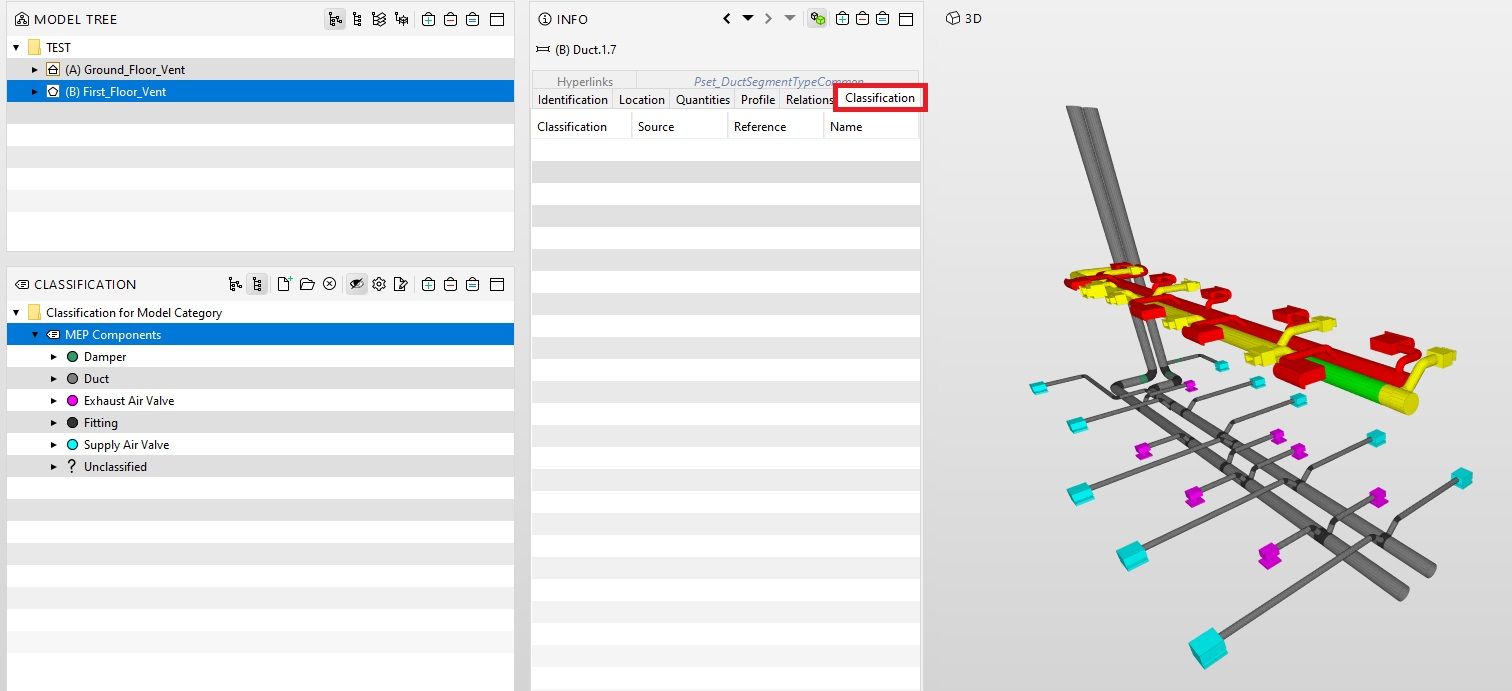Switch to the Identification tab
Screen dimensions: 1512x691
click(x=572, y=99)
